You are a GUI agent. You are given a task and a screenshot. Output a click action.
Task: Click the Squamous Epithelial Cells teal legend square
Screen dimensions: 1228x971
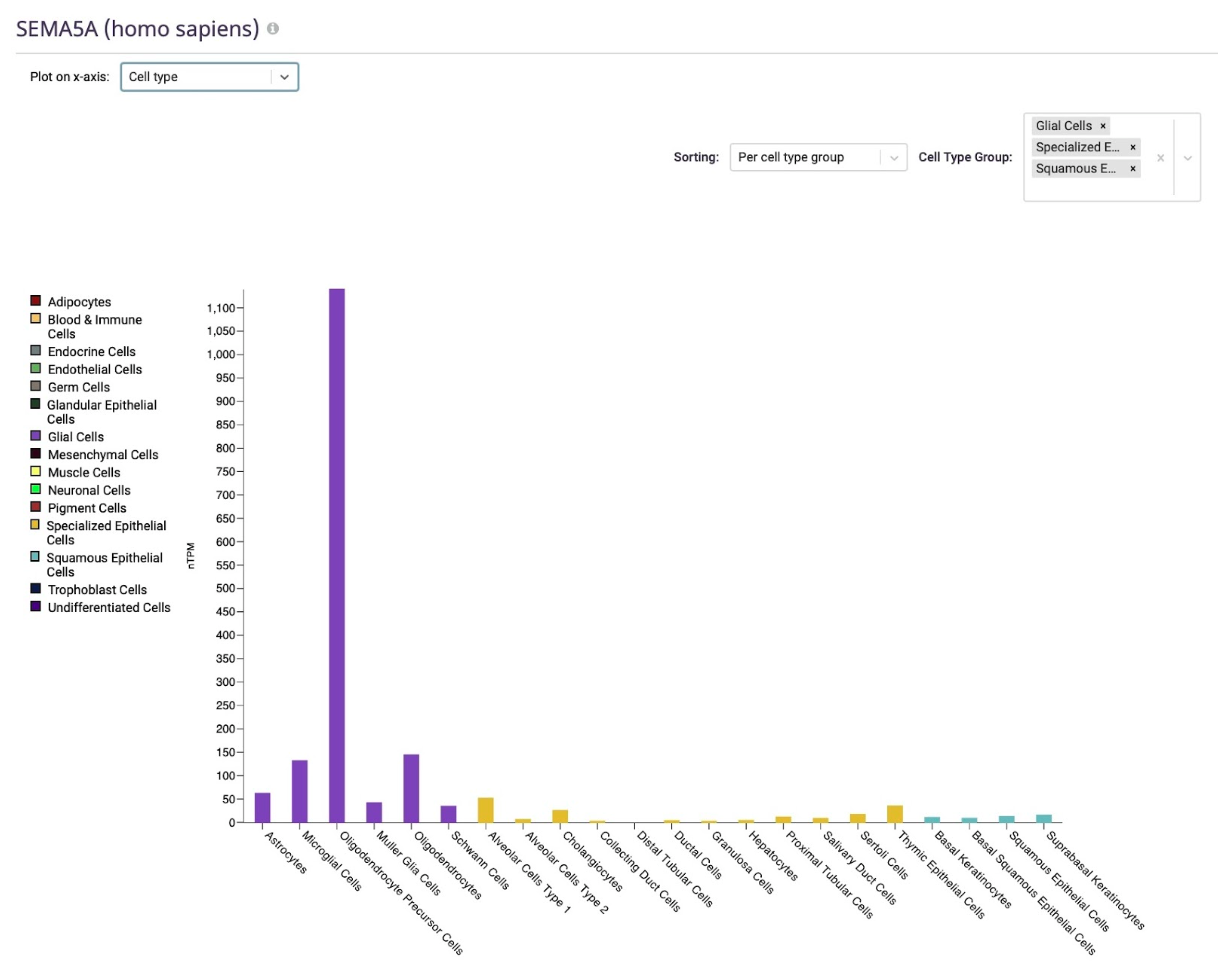[35, 558]
